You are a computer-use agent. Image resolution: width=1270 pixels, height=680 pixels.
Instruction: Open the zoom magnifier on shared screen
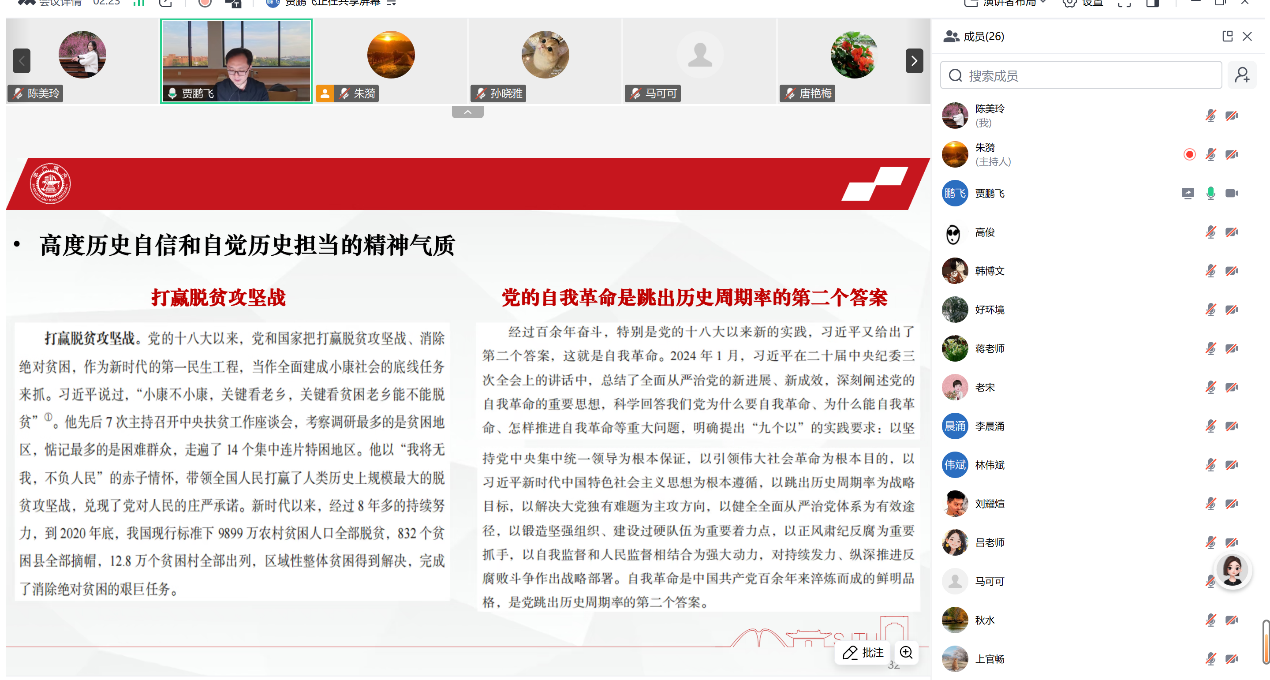907,652
